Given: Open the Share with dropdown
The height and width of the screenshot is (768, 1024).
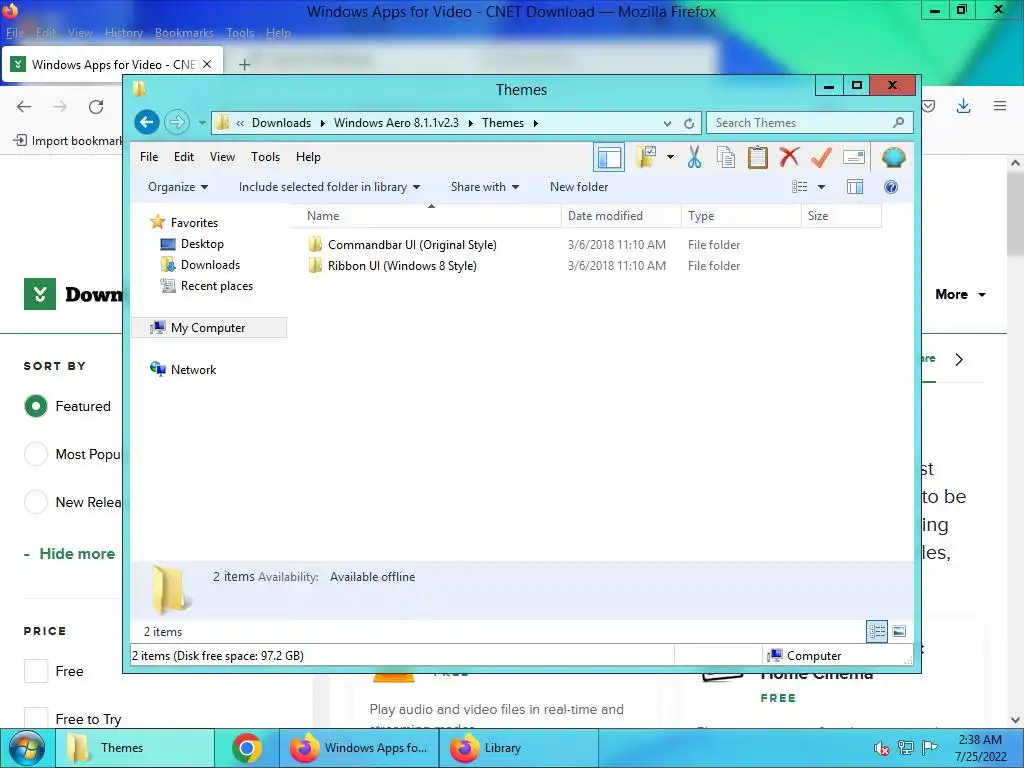Looking at the screenshot, I should click(x=485, y=187).
